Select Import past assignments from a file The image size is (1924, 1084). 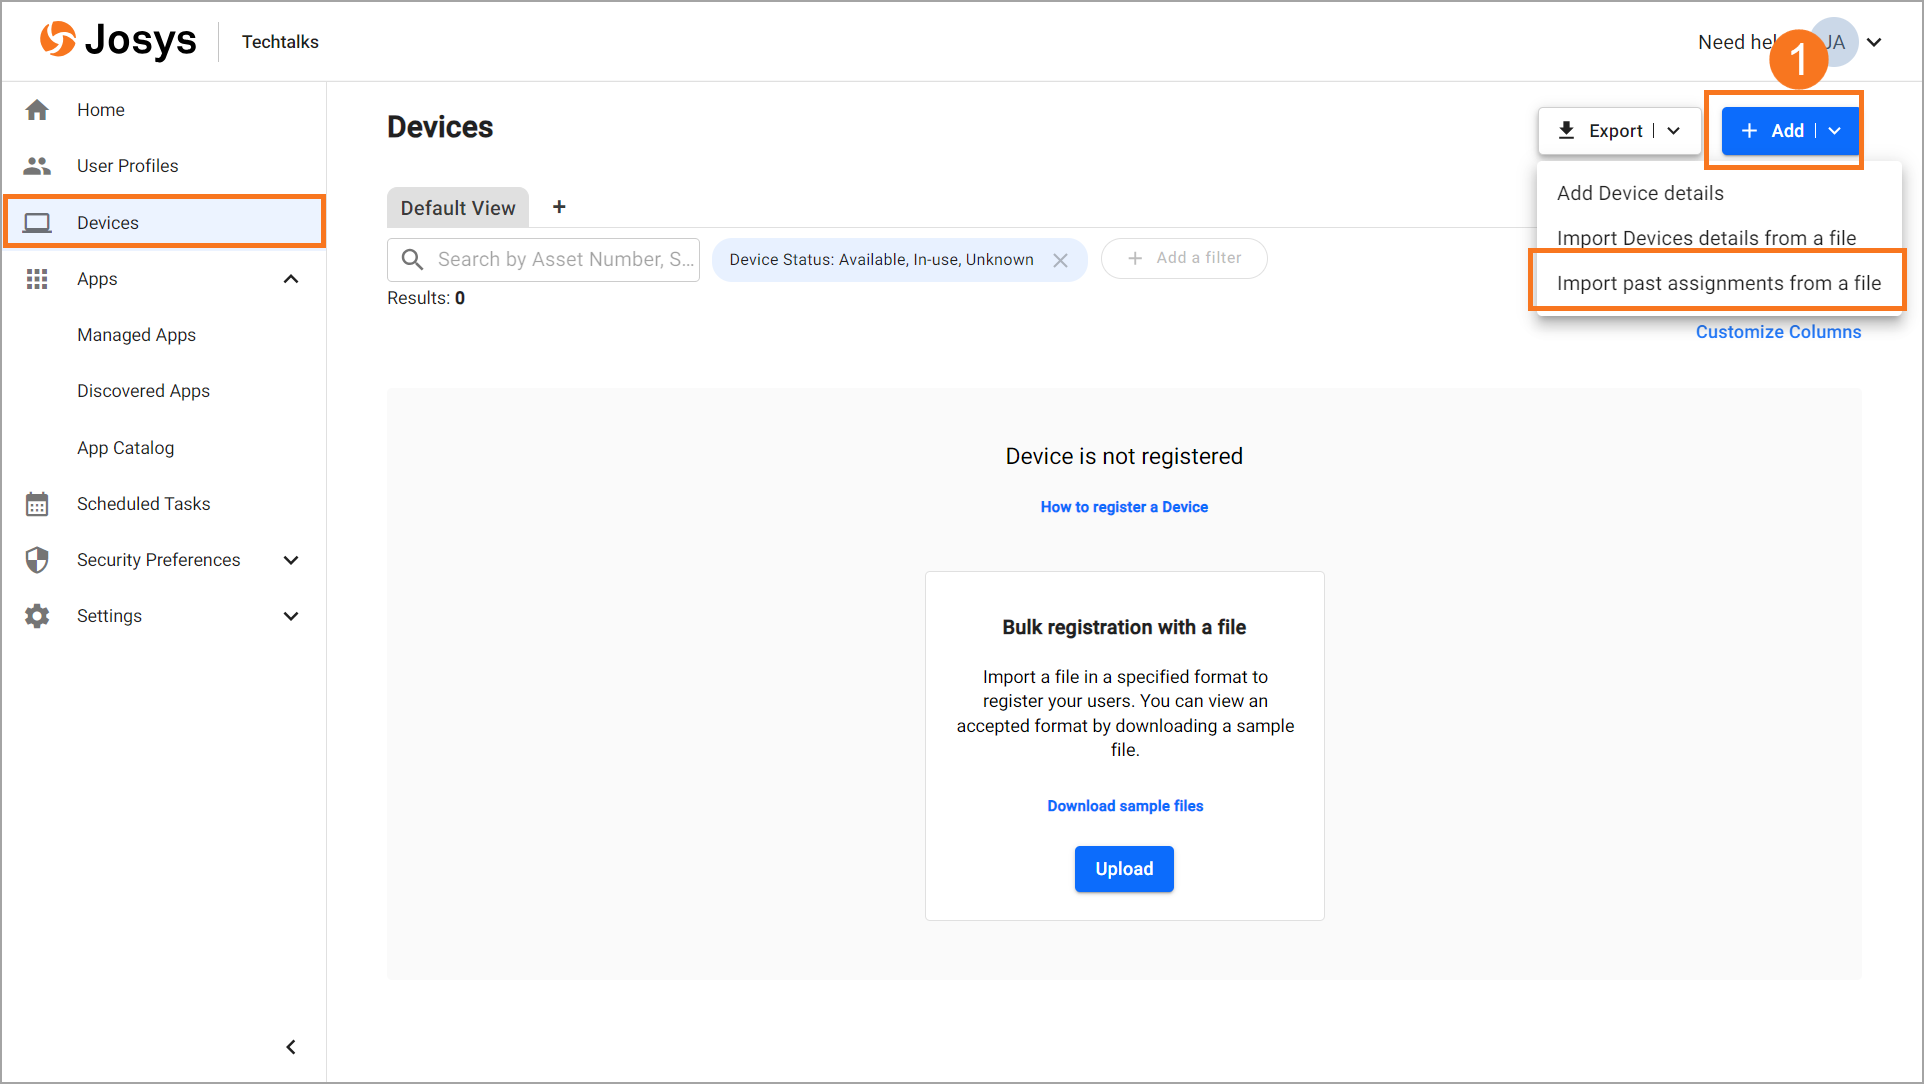(x=1718, y=283)
